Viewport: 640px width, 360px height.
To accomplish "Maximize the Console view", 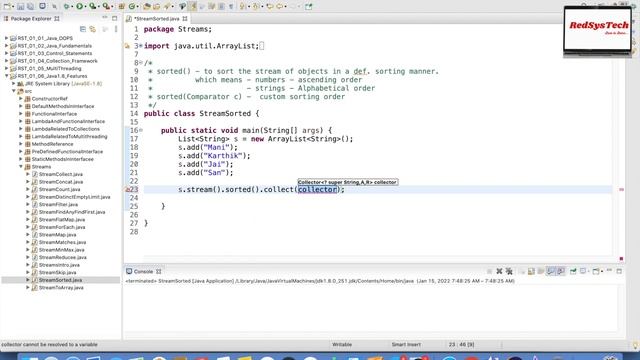I will (x=619, y=271).
